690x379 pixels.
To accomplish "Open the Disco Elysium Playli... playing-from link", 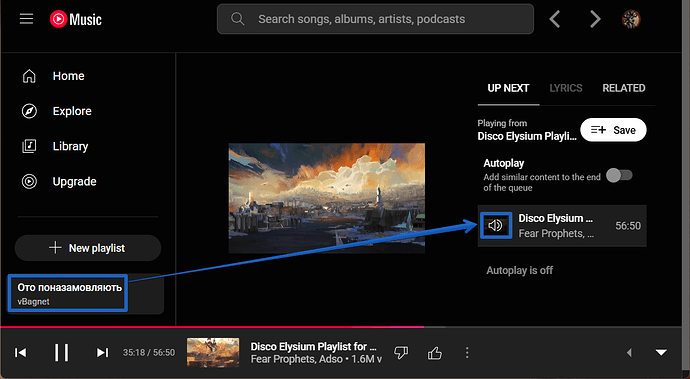I will click(x=527, y=136).
